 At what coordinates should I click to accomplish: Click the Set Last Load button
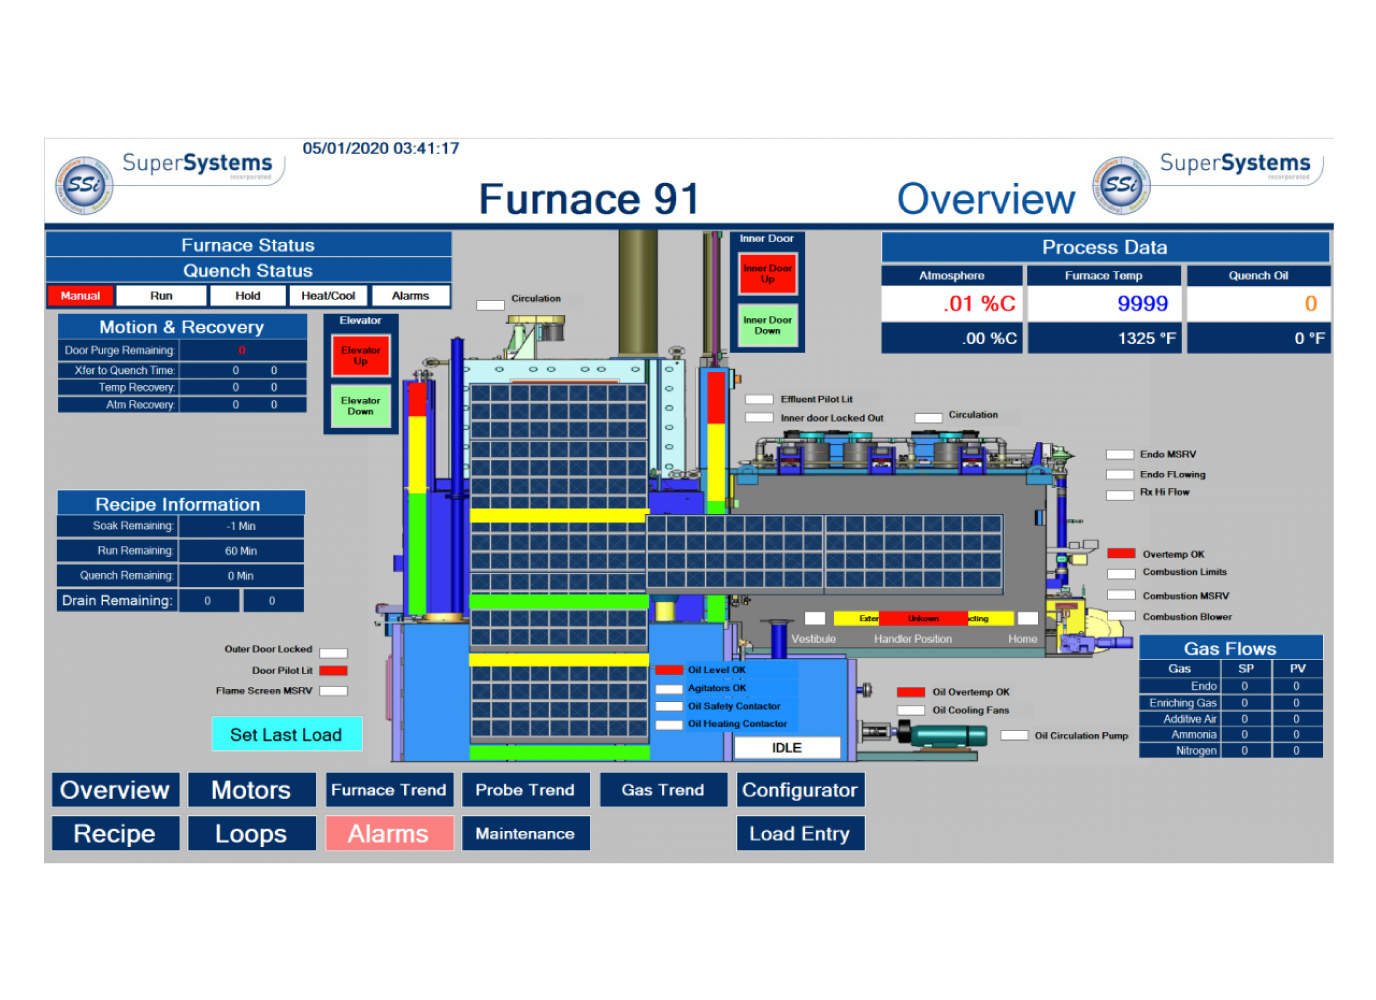point(286,735)
